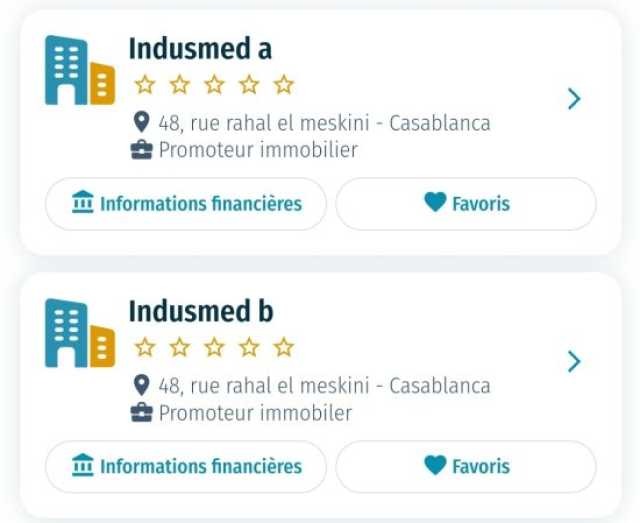Toggle Favoris for Indusmed b
Screen dimensions: 640x523
466,467
